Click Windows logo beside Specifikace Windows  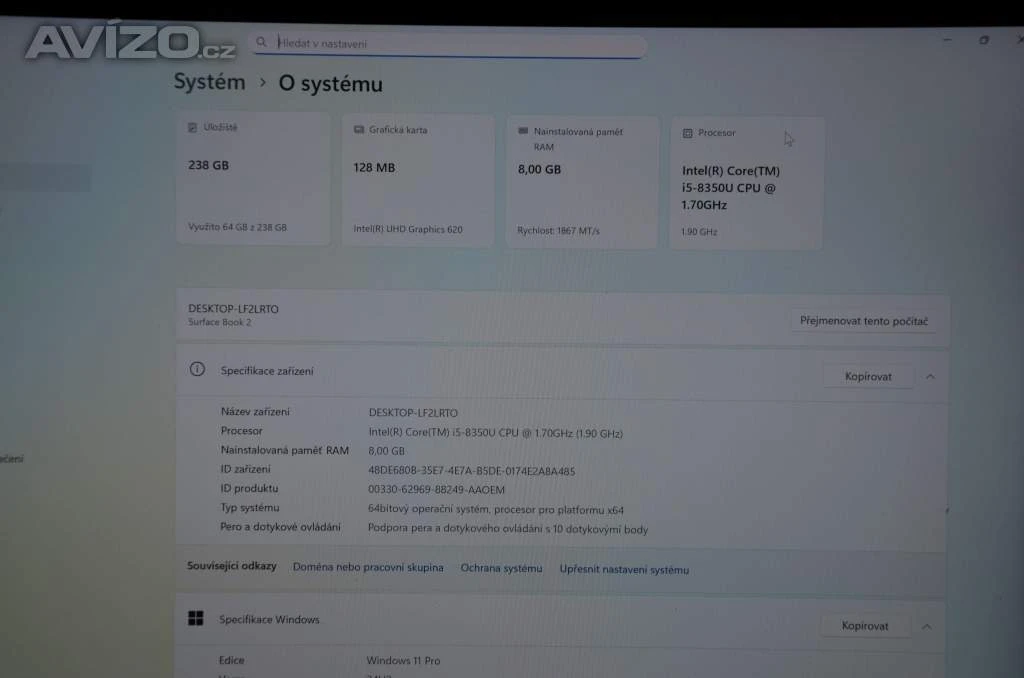click(196, 619)
